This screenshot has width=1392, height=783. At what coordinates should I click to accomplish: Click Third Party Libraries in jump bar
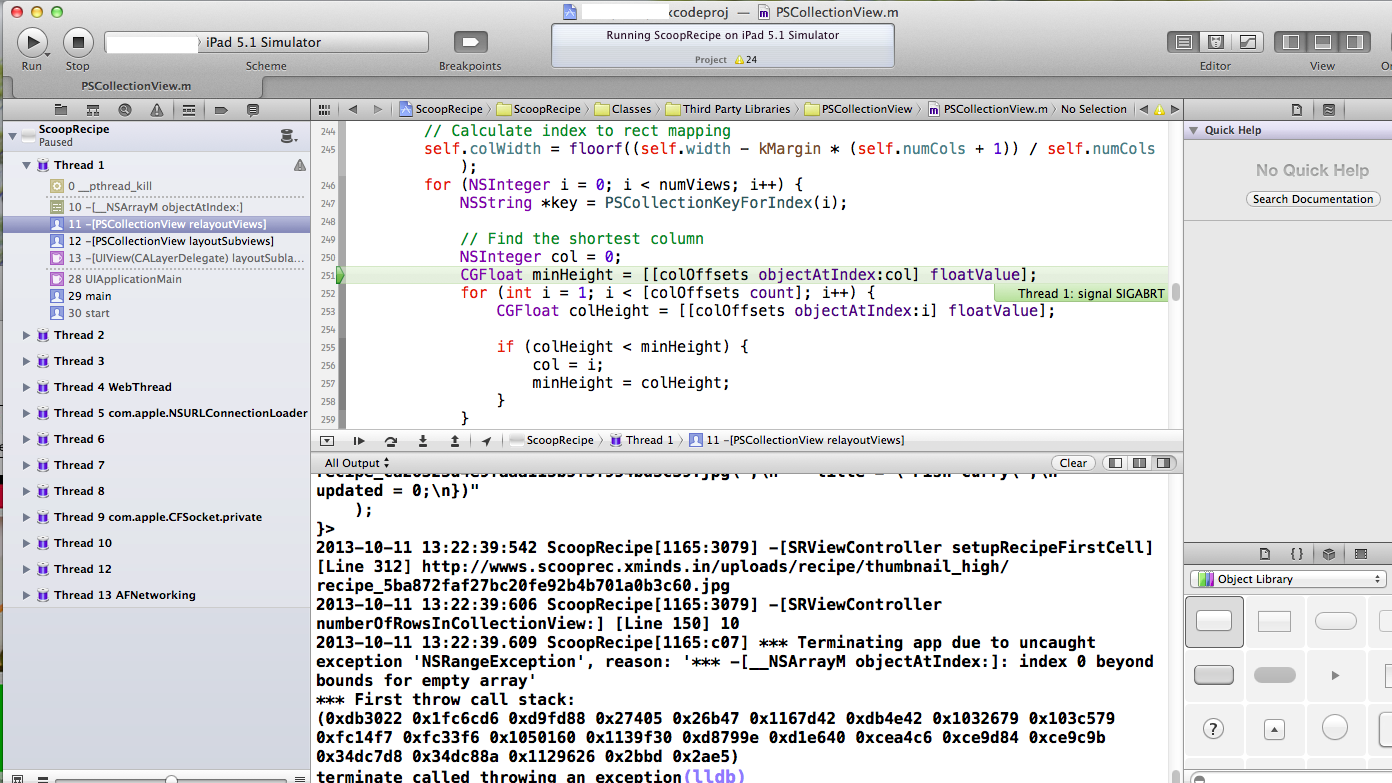pos(728,109)
